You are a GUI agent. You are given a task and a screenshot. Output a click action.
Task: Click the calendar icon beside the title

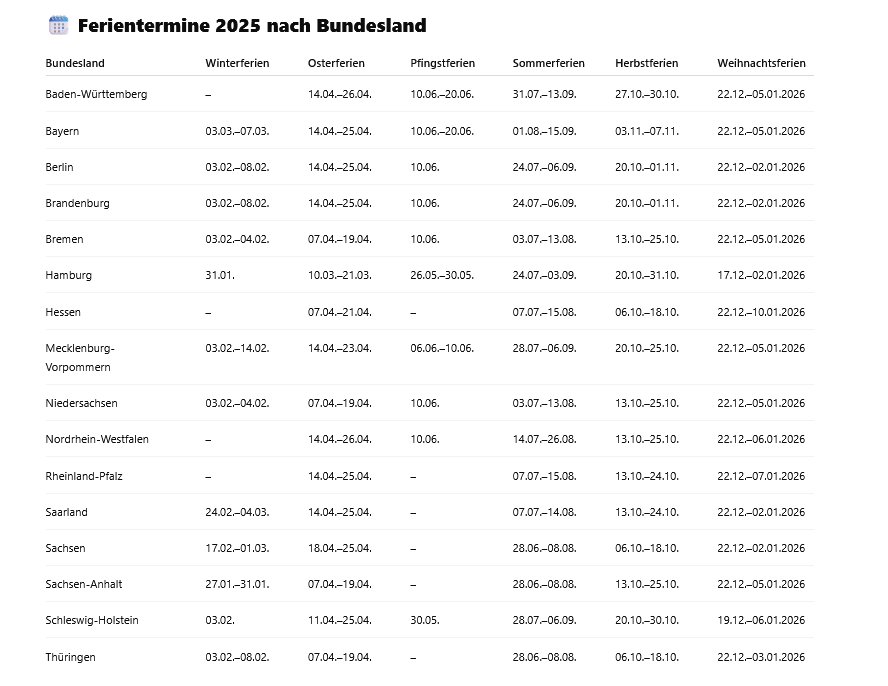(x=59, y=26)
